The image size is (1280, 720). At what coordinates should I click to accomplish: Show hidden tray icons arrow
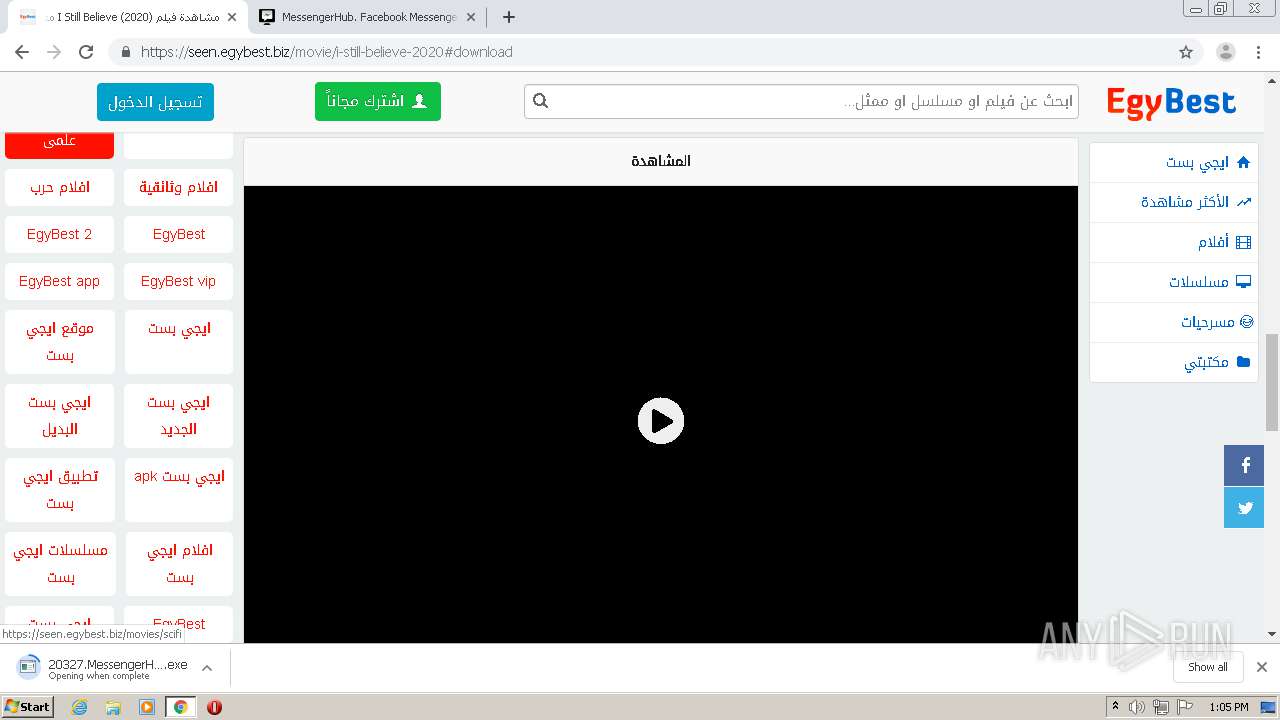tap(1115, 707)
